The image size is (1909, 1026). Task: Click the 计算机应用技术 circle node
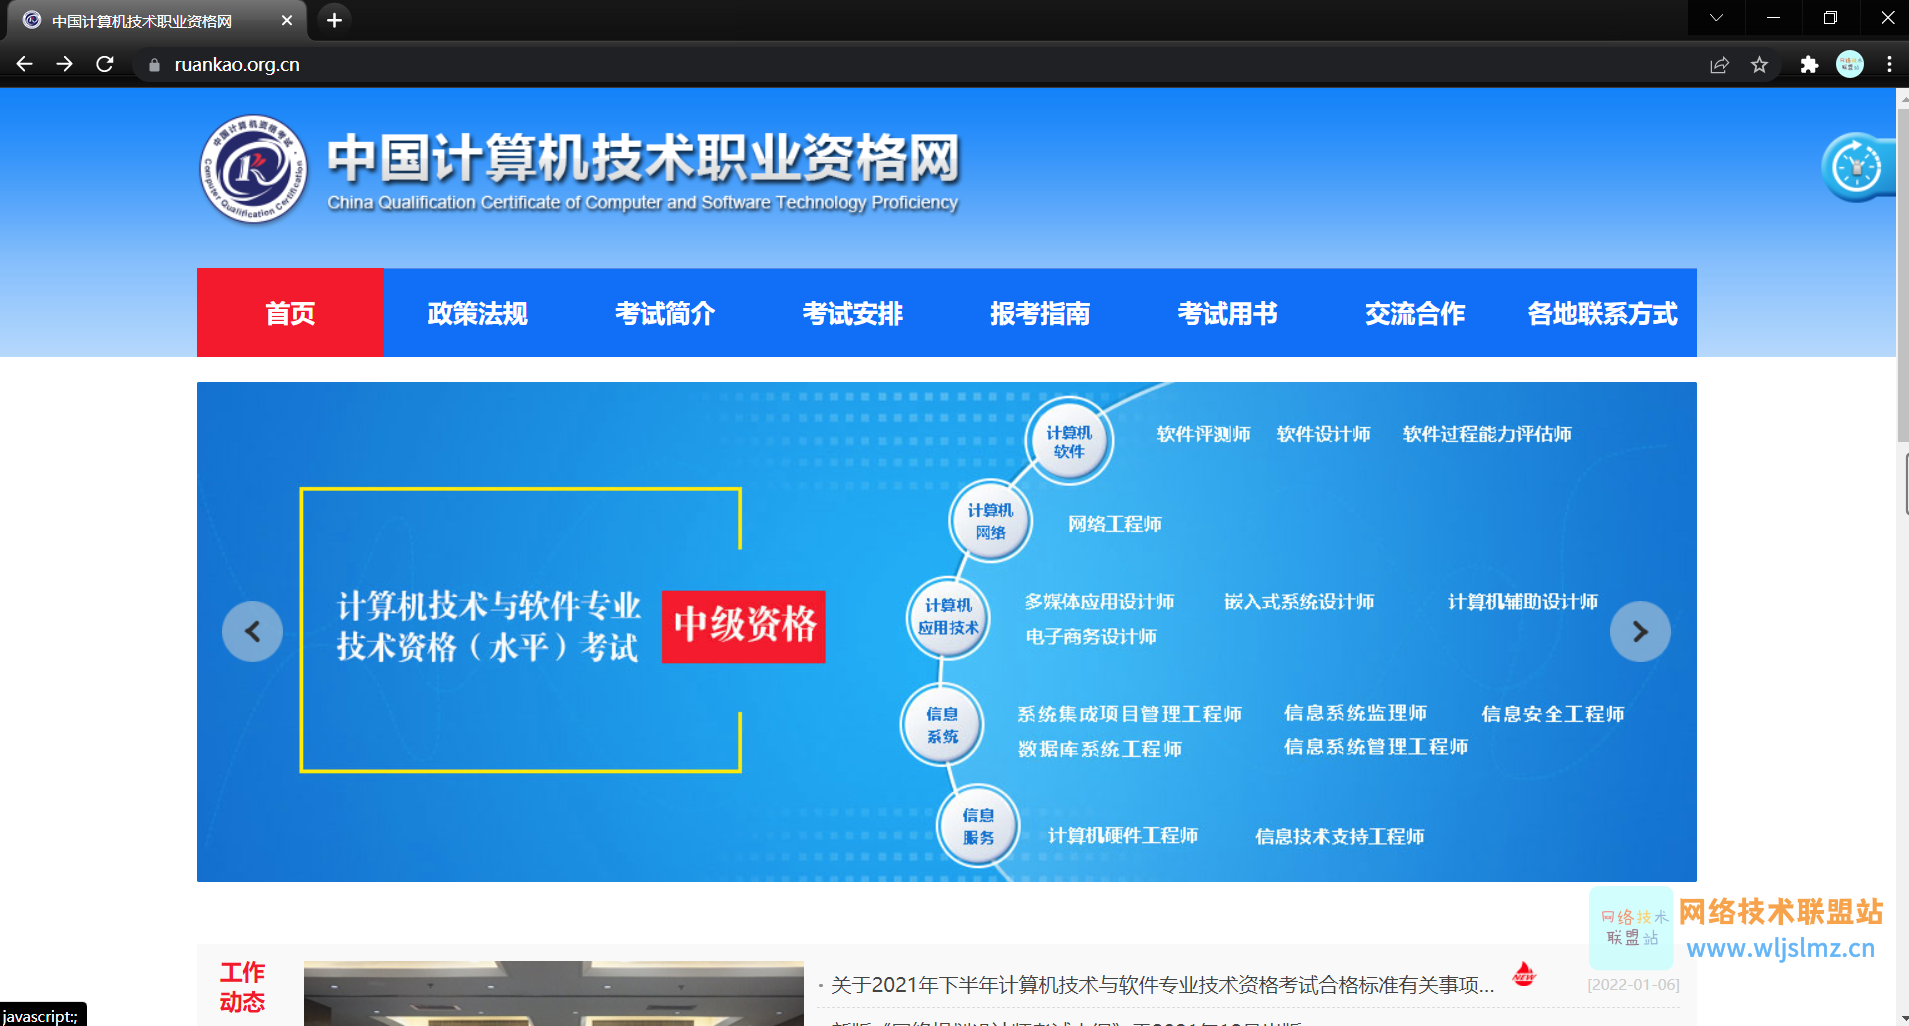pyautogui.click(x=948, y=617)
